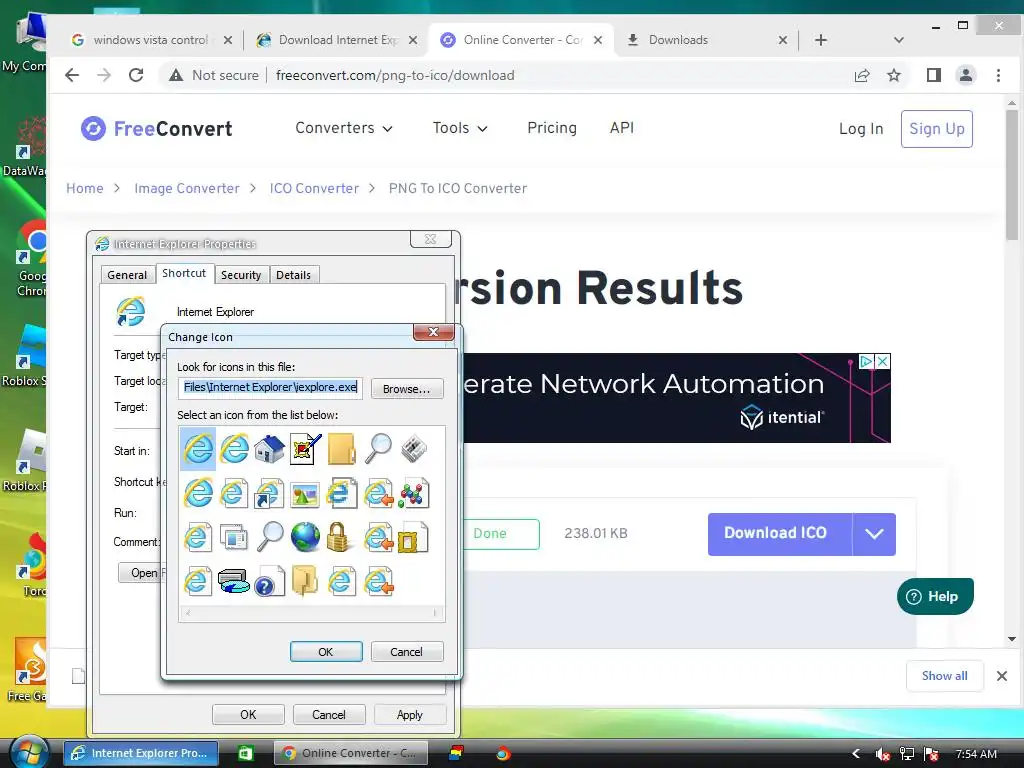Go to Home breadcrumb link

click(84, 188)
